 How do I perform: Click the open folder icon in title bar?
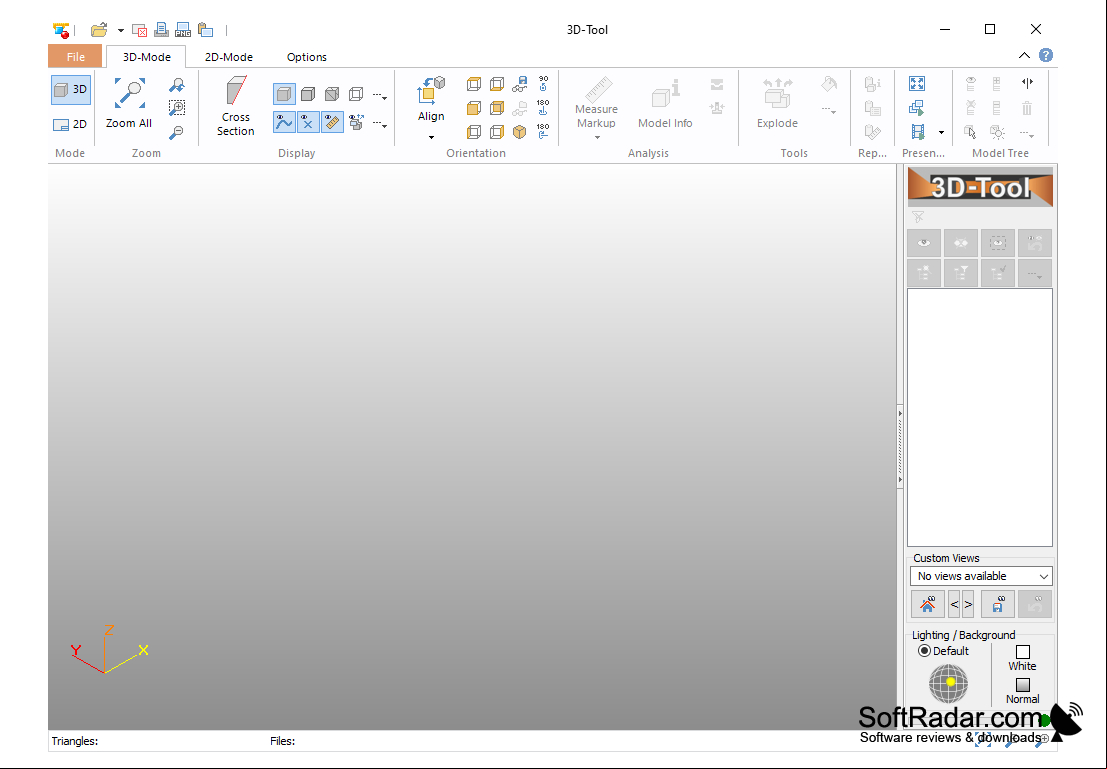click(x=99, y=30)
